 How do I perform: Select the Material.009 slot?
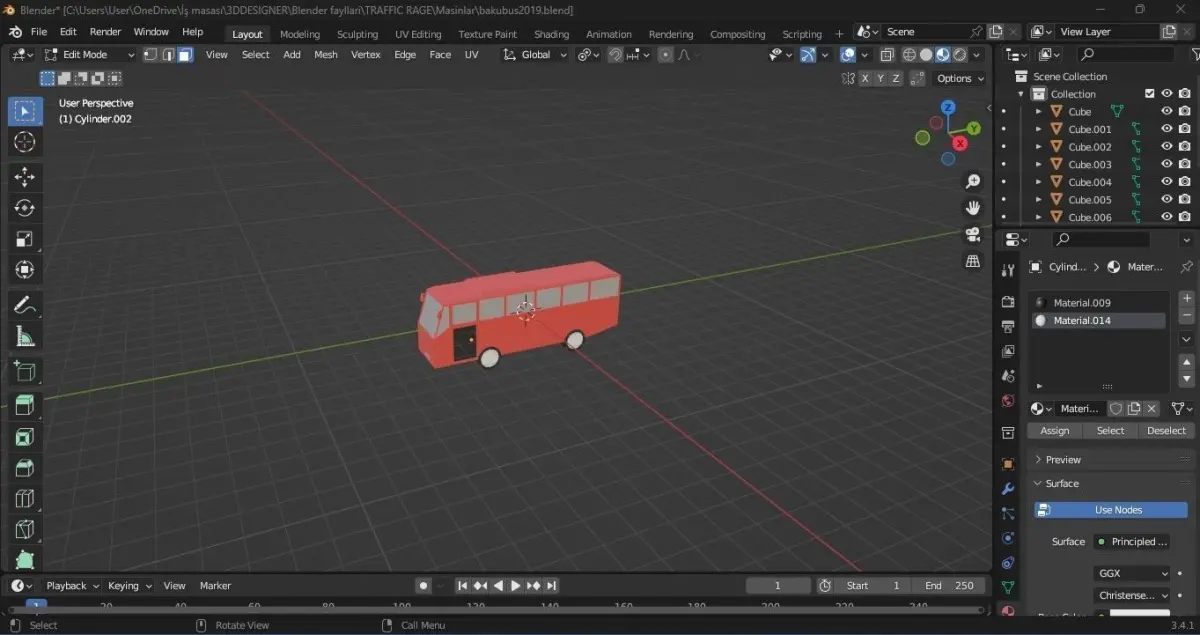pos(1099,303)
